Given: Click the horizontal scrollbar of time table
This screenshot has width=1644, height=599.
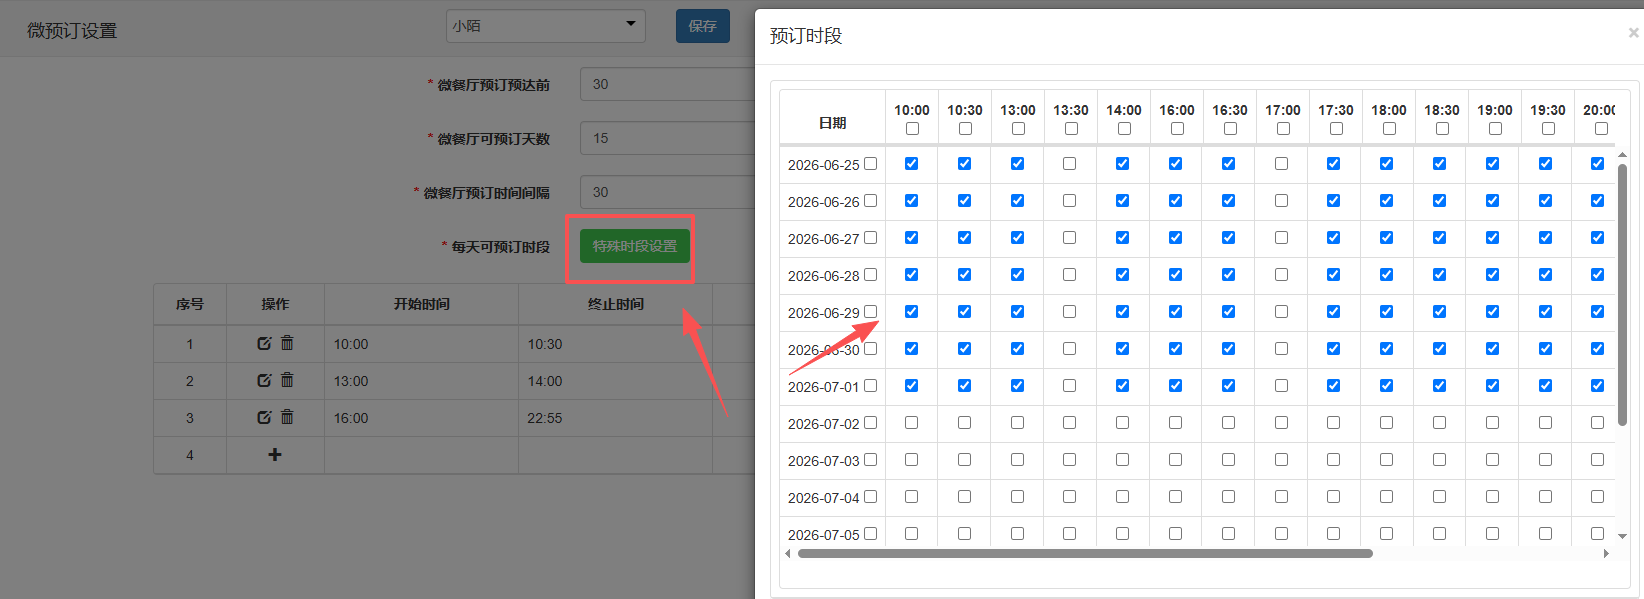Looking at the screenshot, I should [1085, 553].
